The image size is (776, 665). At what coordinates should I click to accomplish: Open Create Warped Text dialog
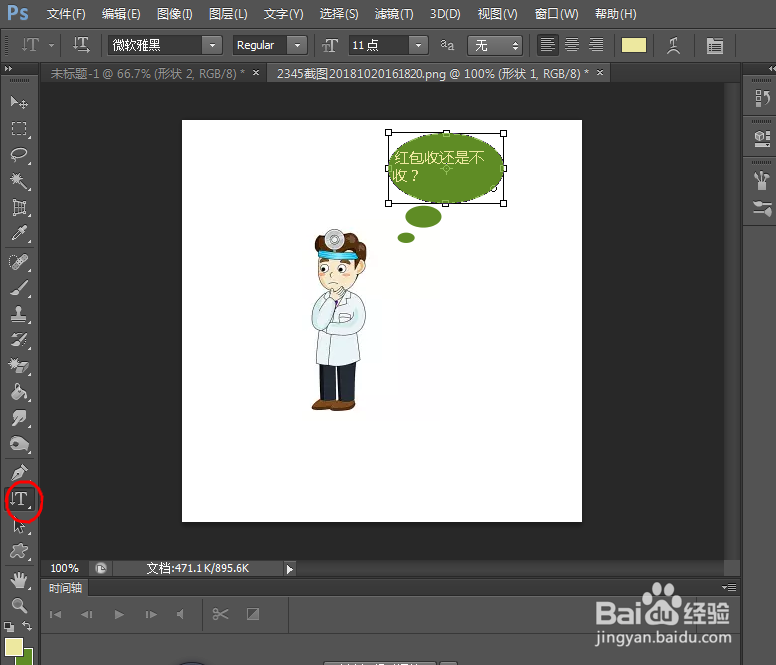tap(673, 46)
